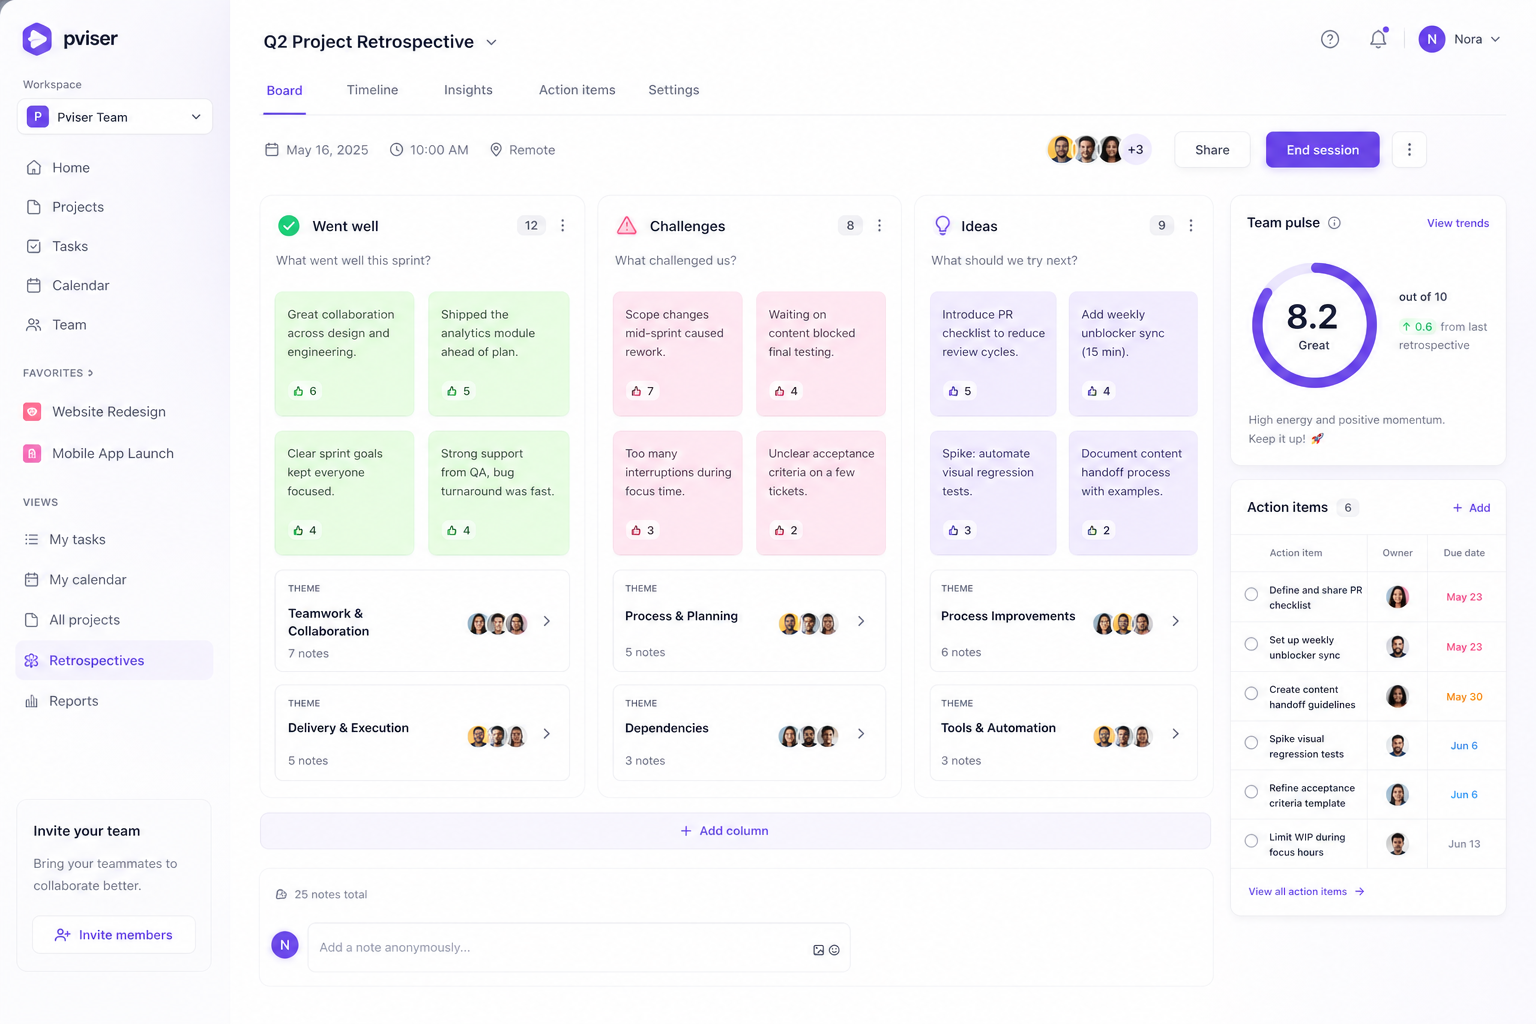
Task: Open the Settings tab
Action: (674, 90)
